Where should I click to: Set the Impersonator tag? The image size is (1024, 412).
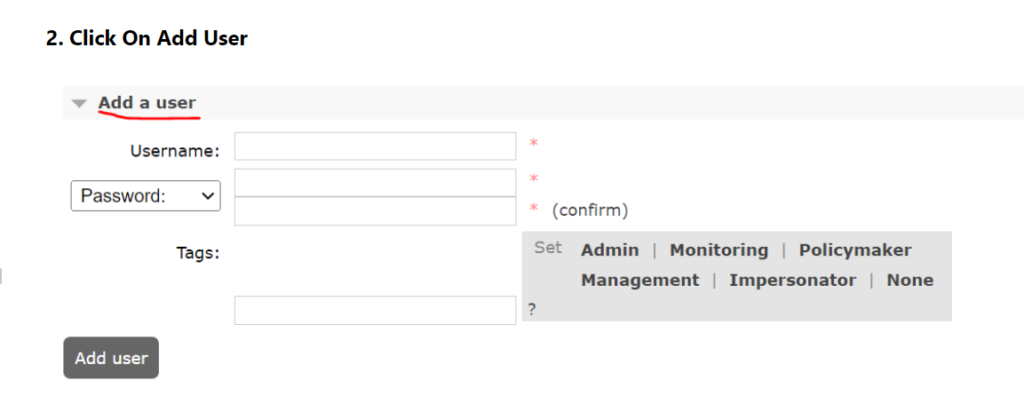792,280
